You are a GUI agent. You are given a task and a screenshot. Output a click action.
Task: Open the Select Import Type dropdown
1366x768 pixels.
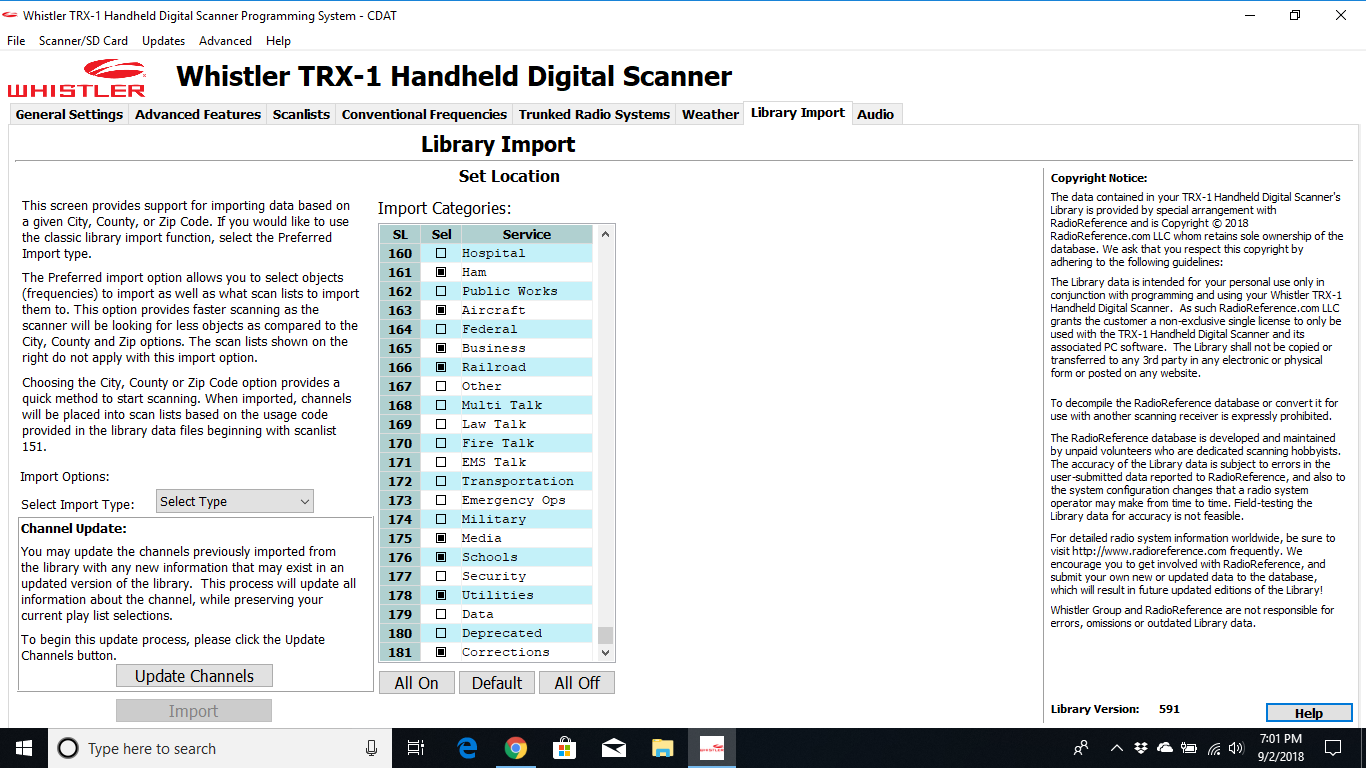click(235, 501)
